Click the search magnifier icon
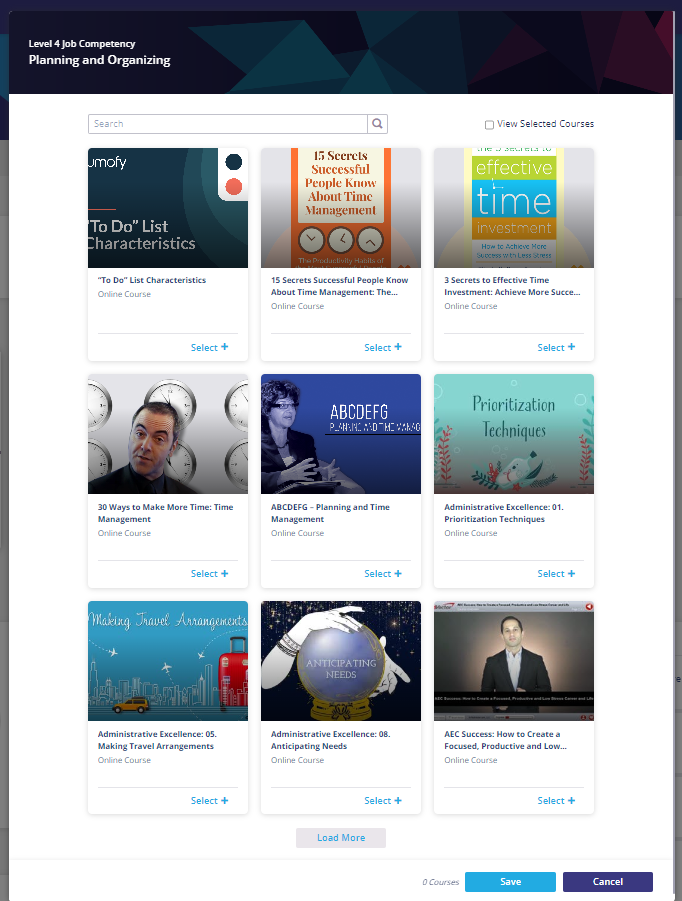 (x=377, y=124)
